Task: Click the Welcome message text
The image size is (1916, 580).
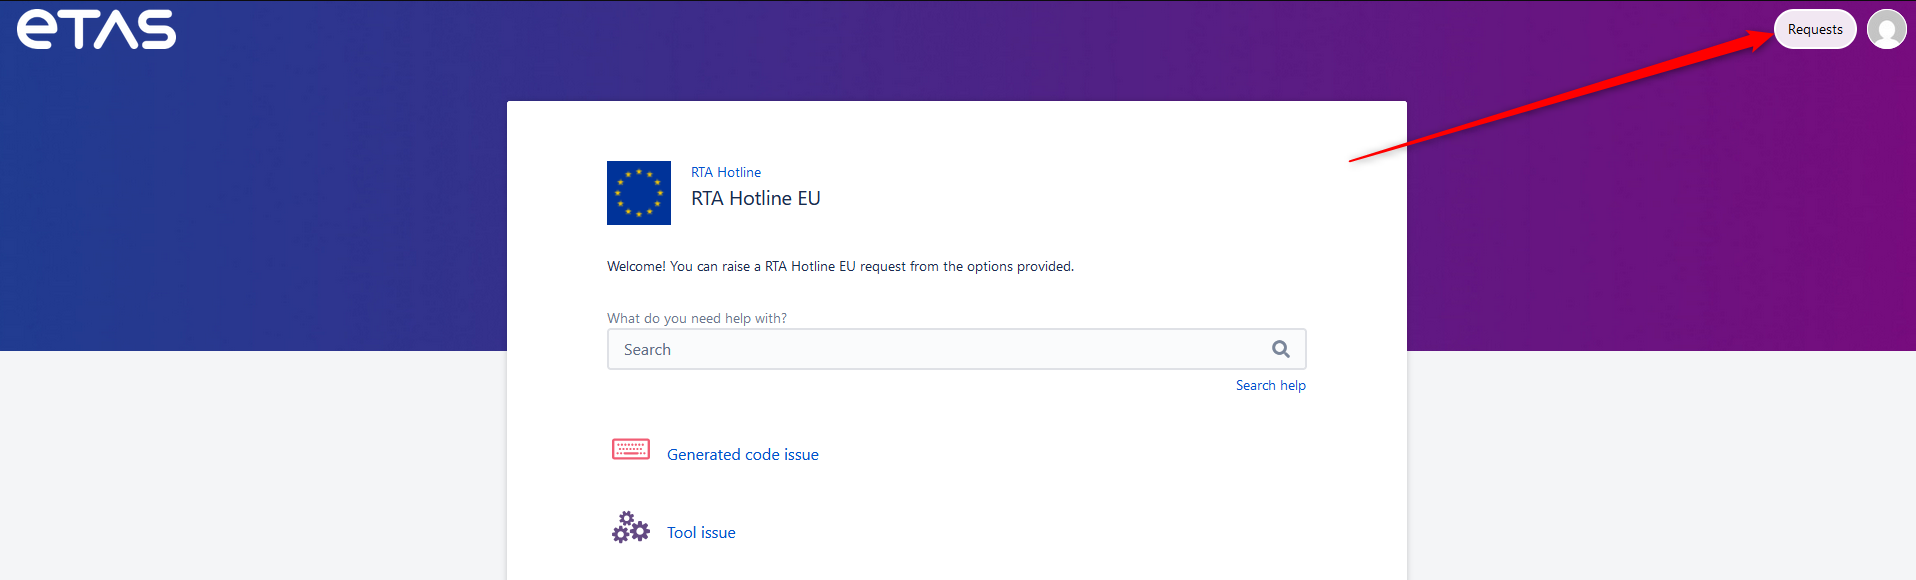Action: (840, 266)
